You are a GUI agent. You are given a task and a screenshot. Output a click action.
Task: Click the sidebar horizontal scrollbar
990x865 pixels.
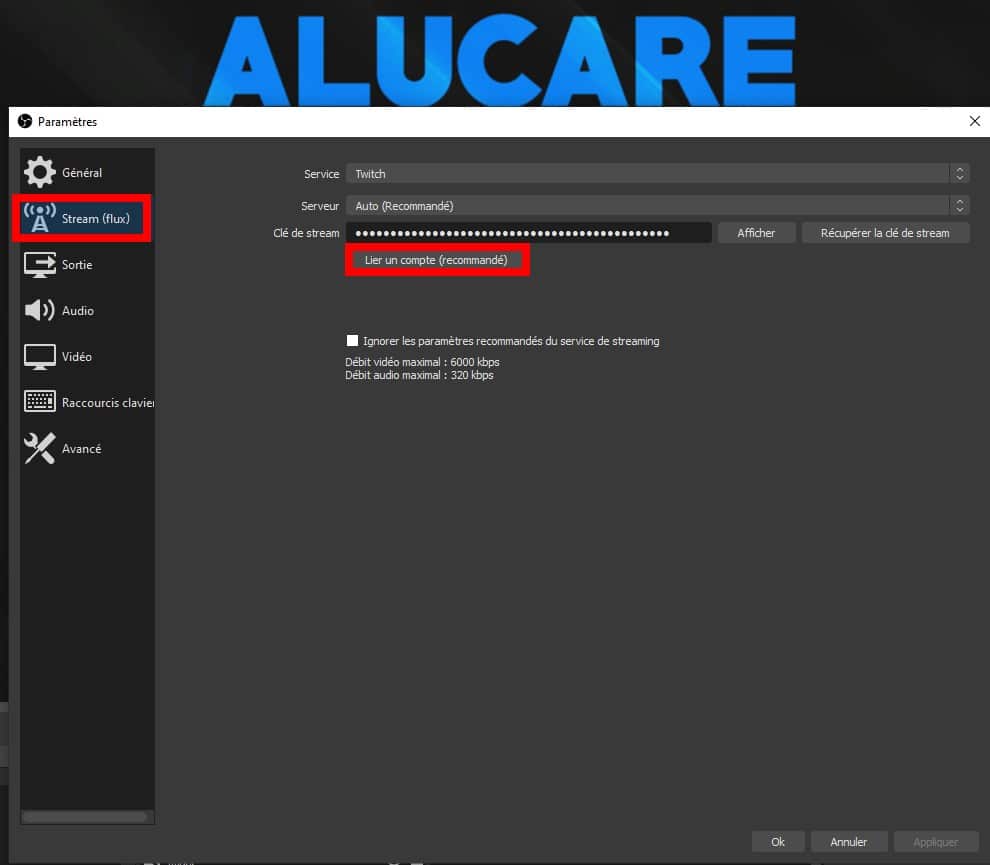point(86,816)
